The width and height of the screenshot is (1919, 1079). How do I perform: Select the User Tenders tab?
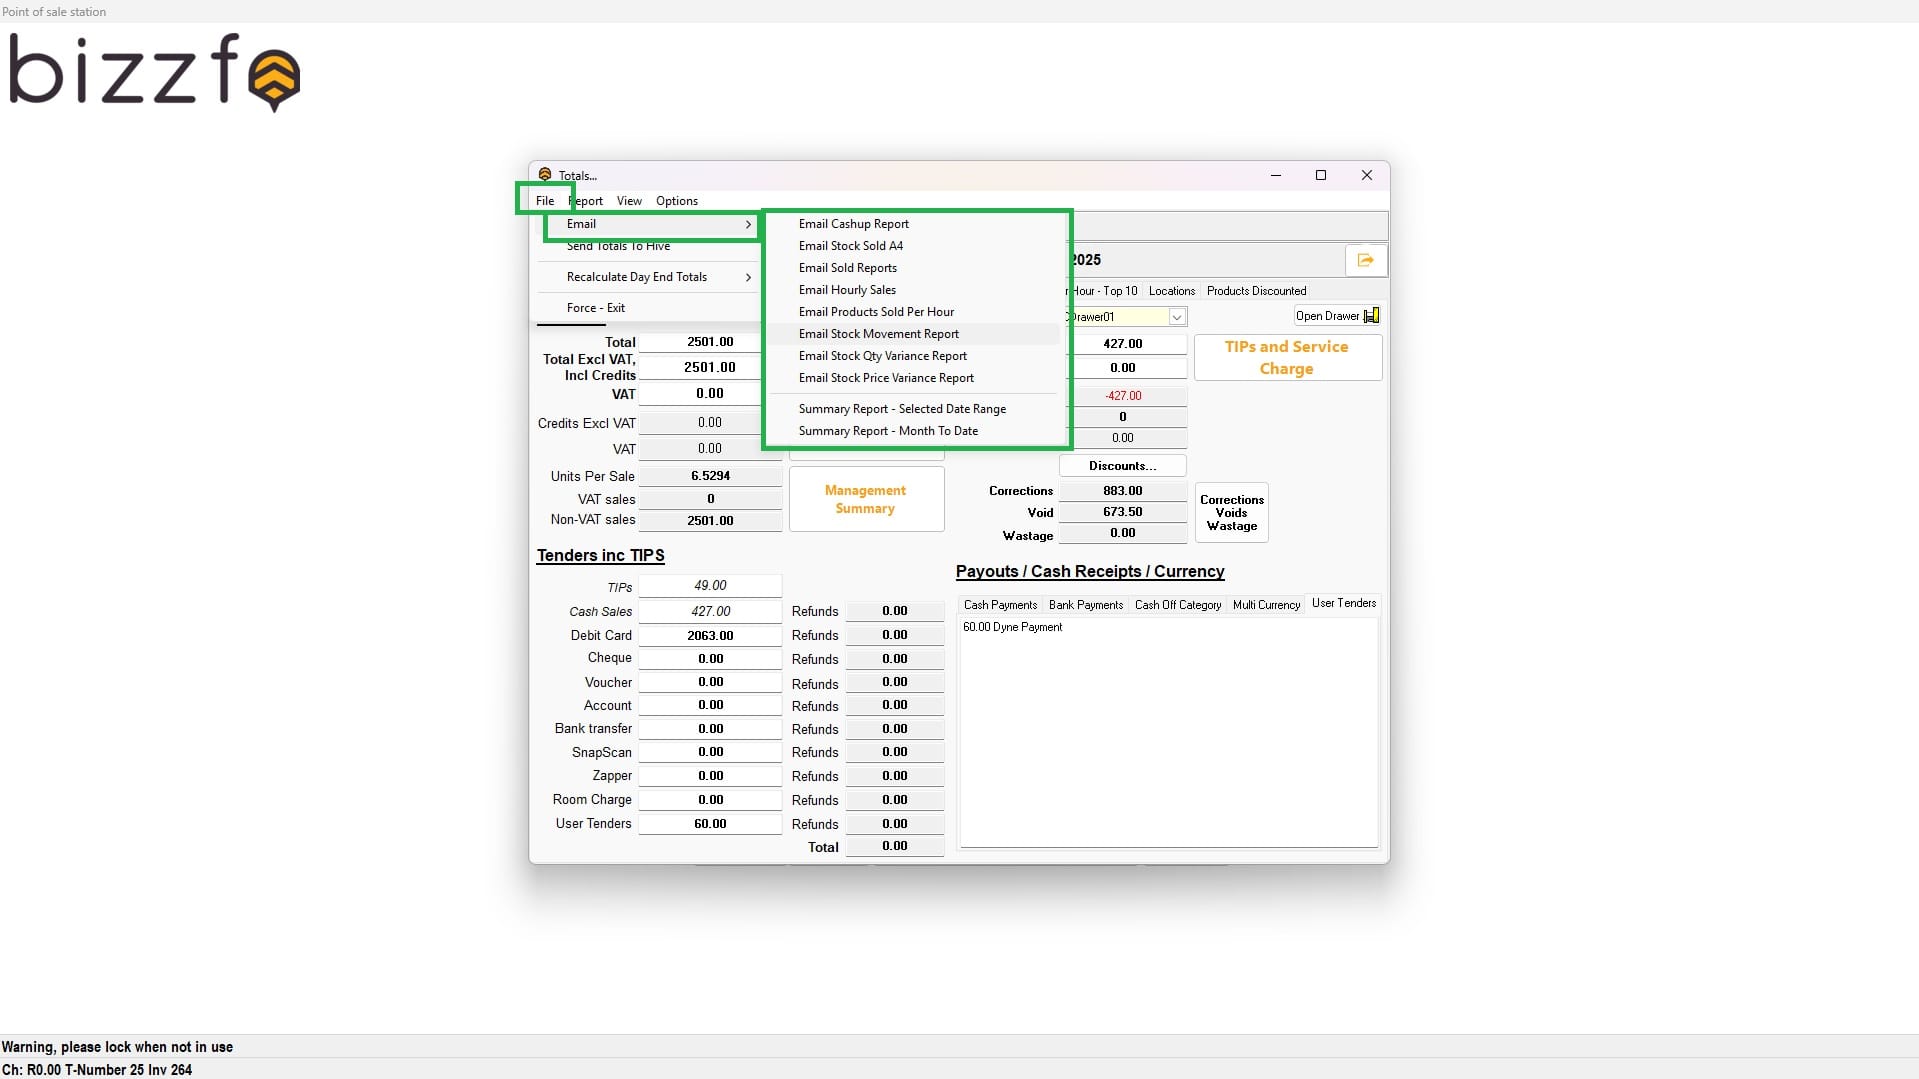1343,603
